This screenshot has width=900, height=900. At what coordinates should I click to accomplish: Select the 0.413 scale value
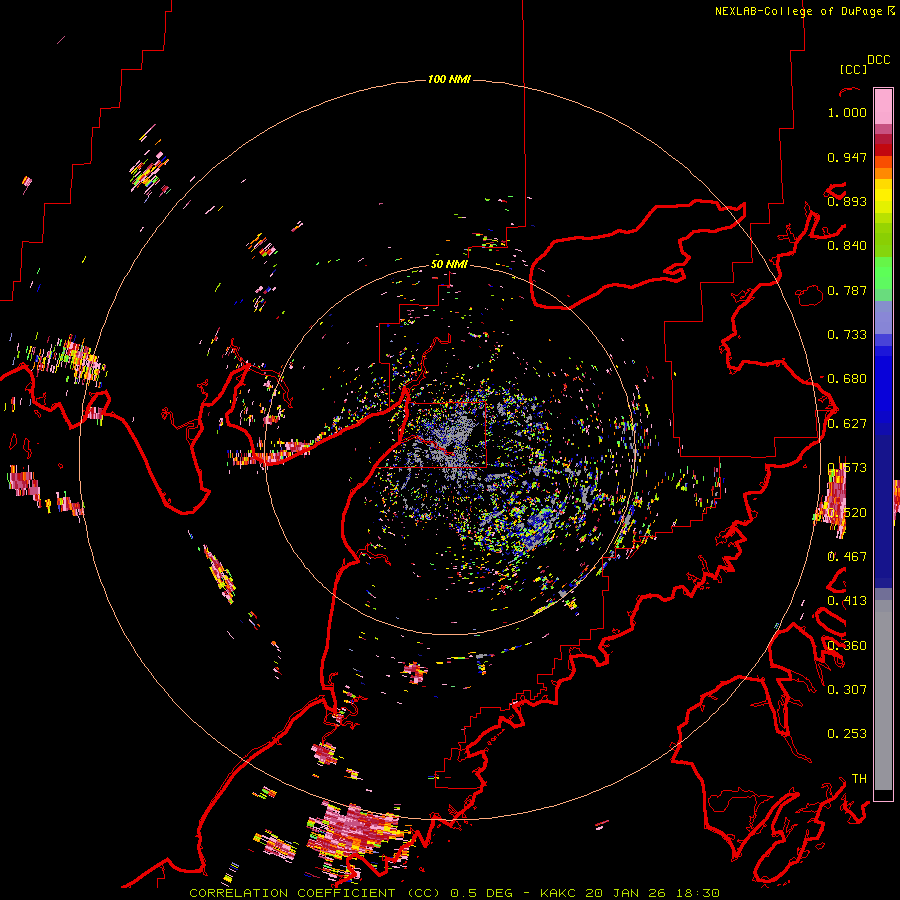(847, 601)
